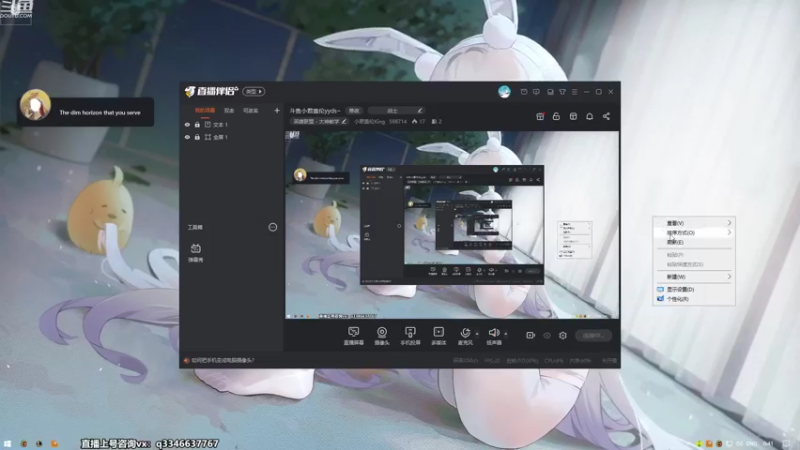Edit room title with pencil icon
Image resolution: width=800 pixels, height=450 pixels.
click(419, 110)
